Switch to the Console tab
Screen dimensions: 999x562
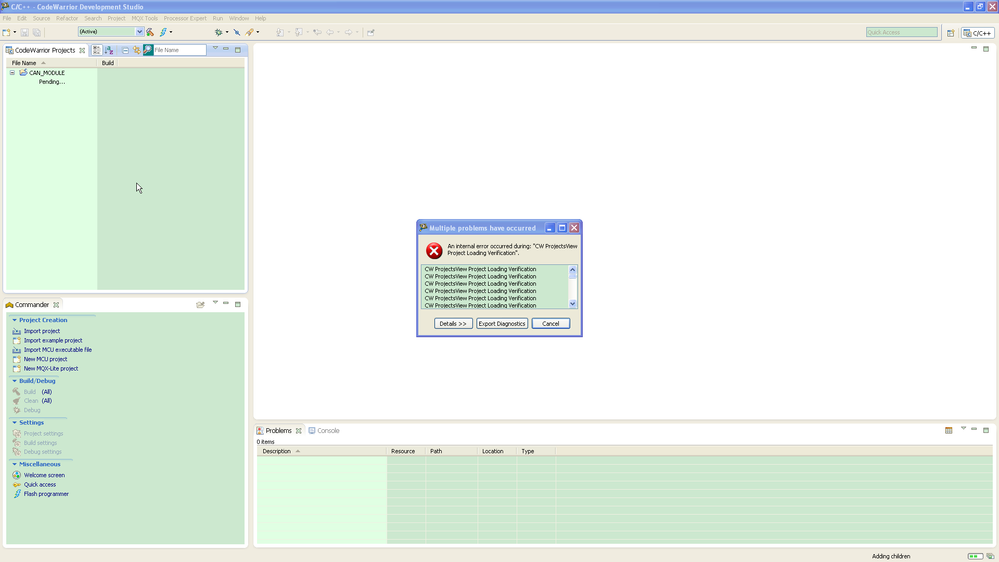coord(324,431)
